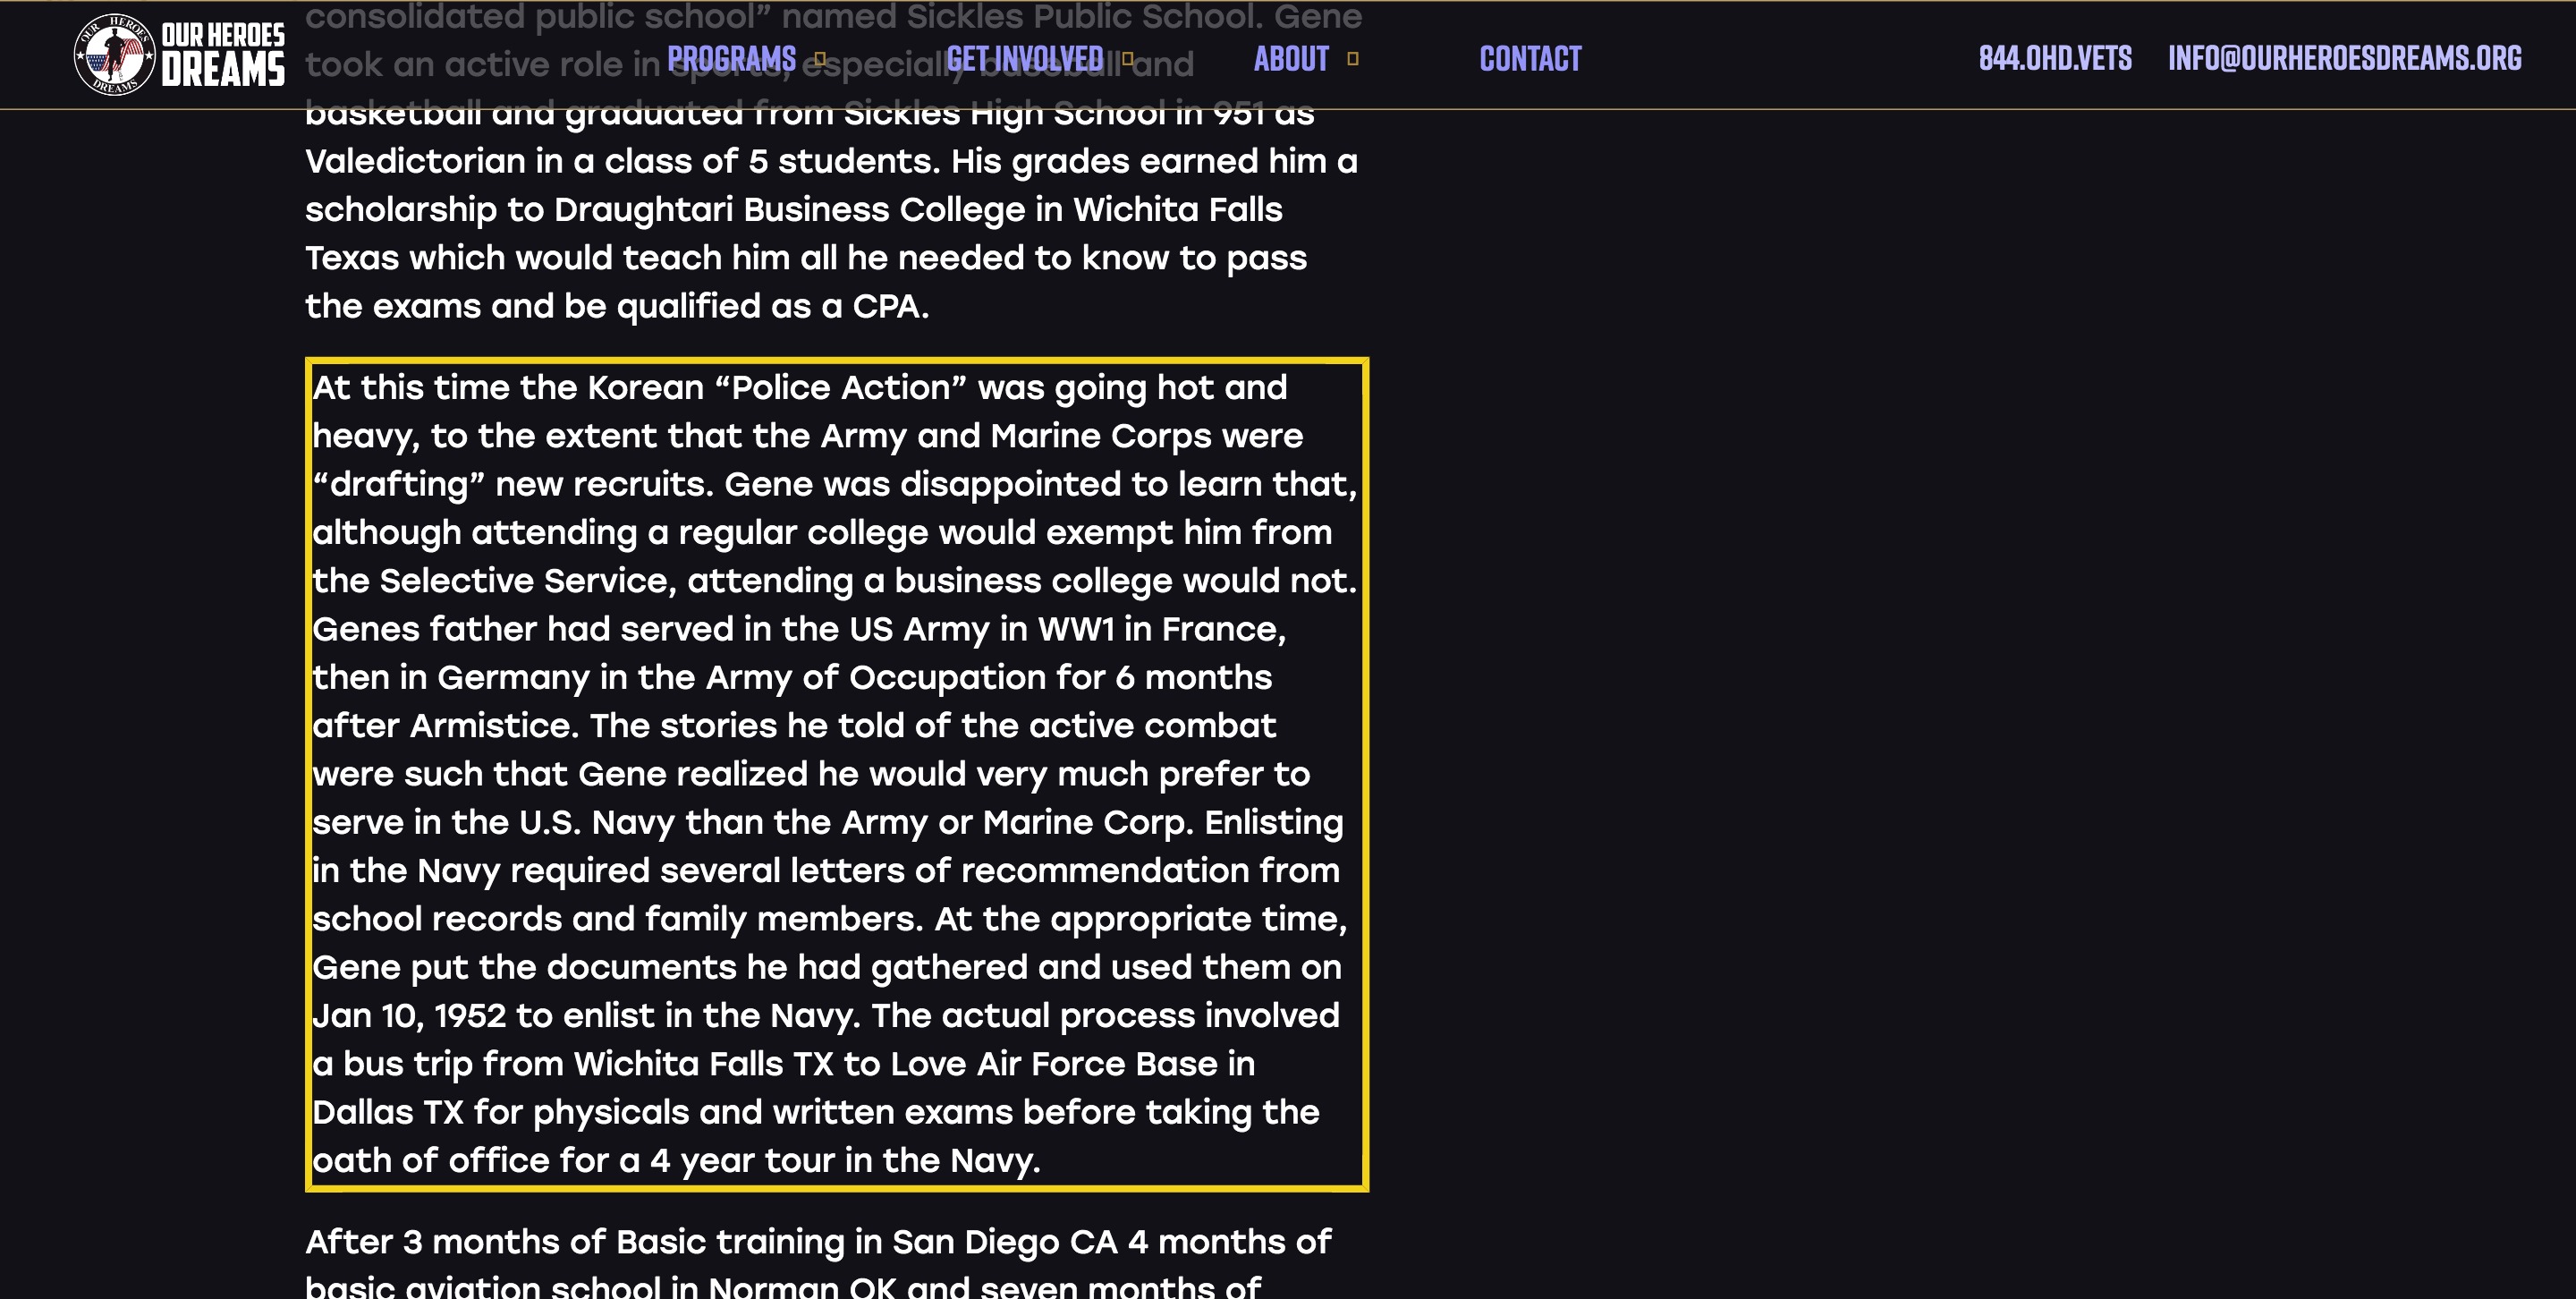Expand the dropdown indicator beside Programs
Viewport: 2576px width, 1299px height.
pyautogui.click(x=821, y=59)
